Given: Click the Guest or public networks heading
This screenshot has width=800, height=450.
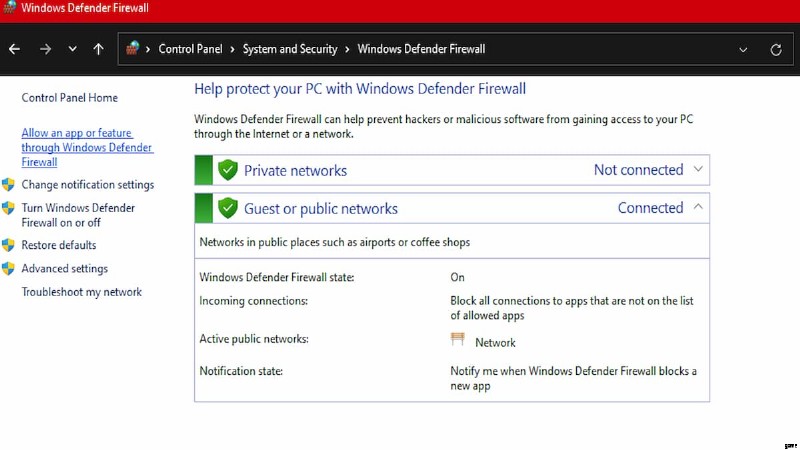Looking at the screenshot, I should coord(321,209).
